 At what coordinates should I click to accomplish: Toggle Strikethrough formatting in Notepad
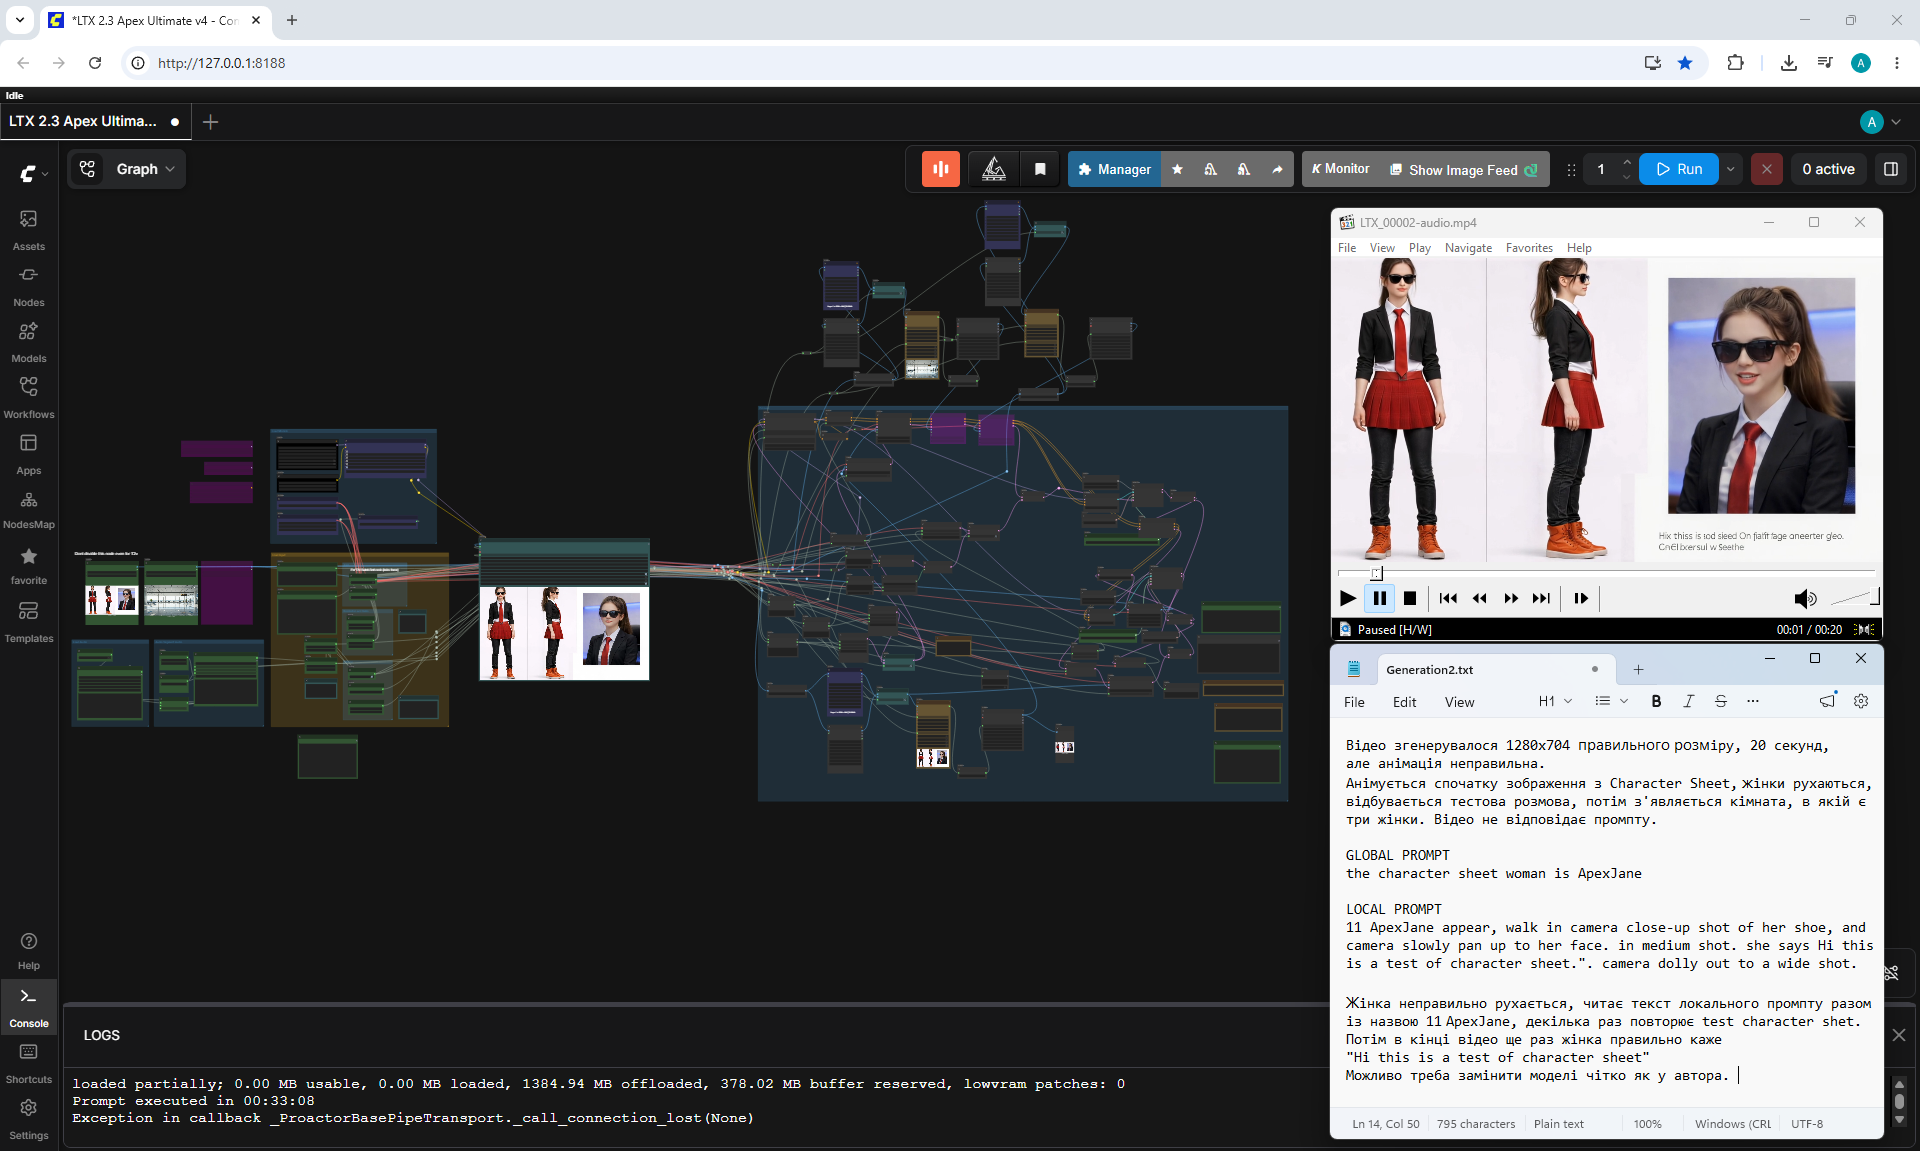click(1720, 701)
